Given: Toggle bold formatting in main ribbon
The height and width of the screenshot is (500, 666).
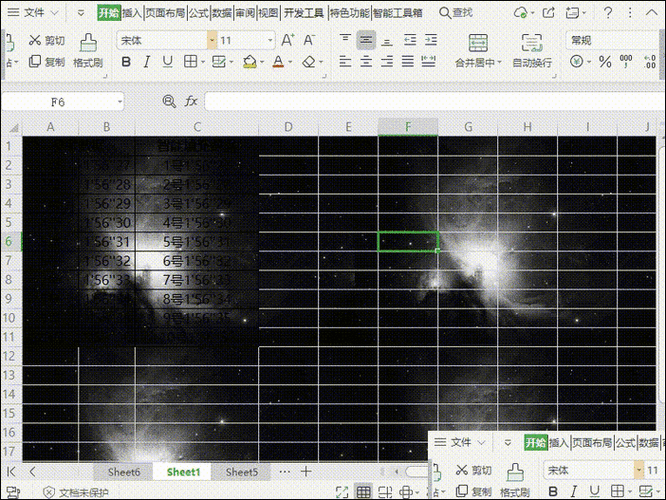Looking at the screenshot, I should pyautogui.click(x=126, y=62).
